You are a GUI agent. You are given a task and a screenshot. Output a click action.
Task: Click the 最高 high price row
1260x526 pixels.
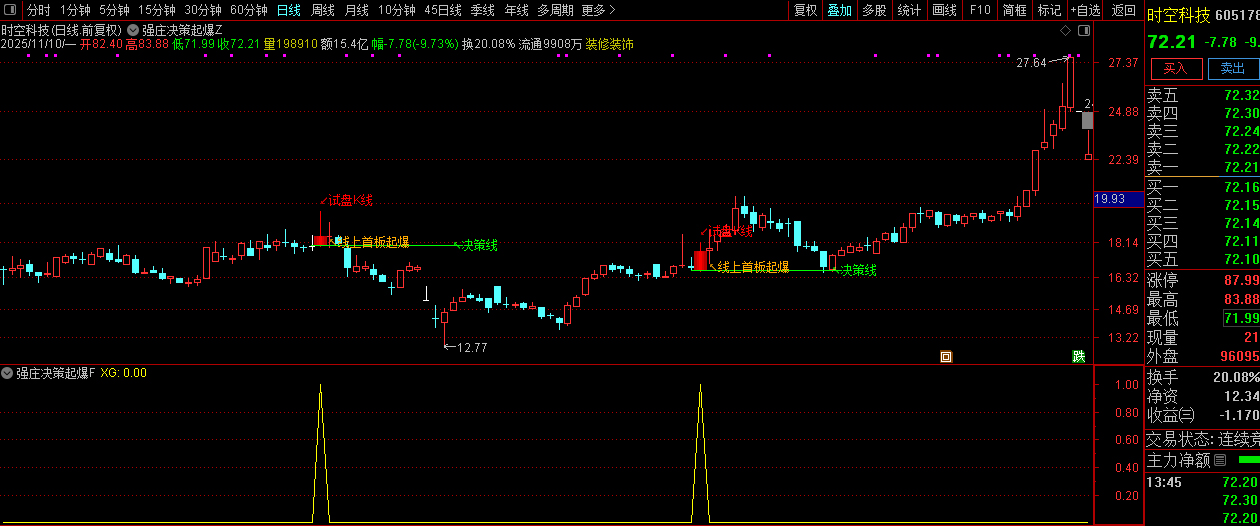click(1203, 299)
